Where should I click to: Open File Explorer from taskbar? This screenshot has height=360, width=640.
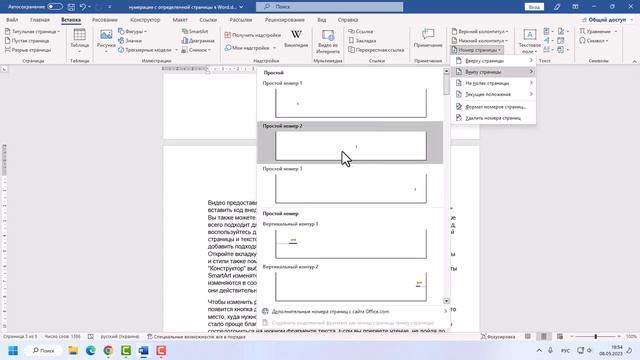73,351
